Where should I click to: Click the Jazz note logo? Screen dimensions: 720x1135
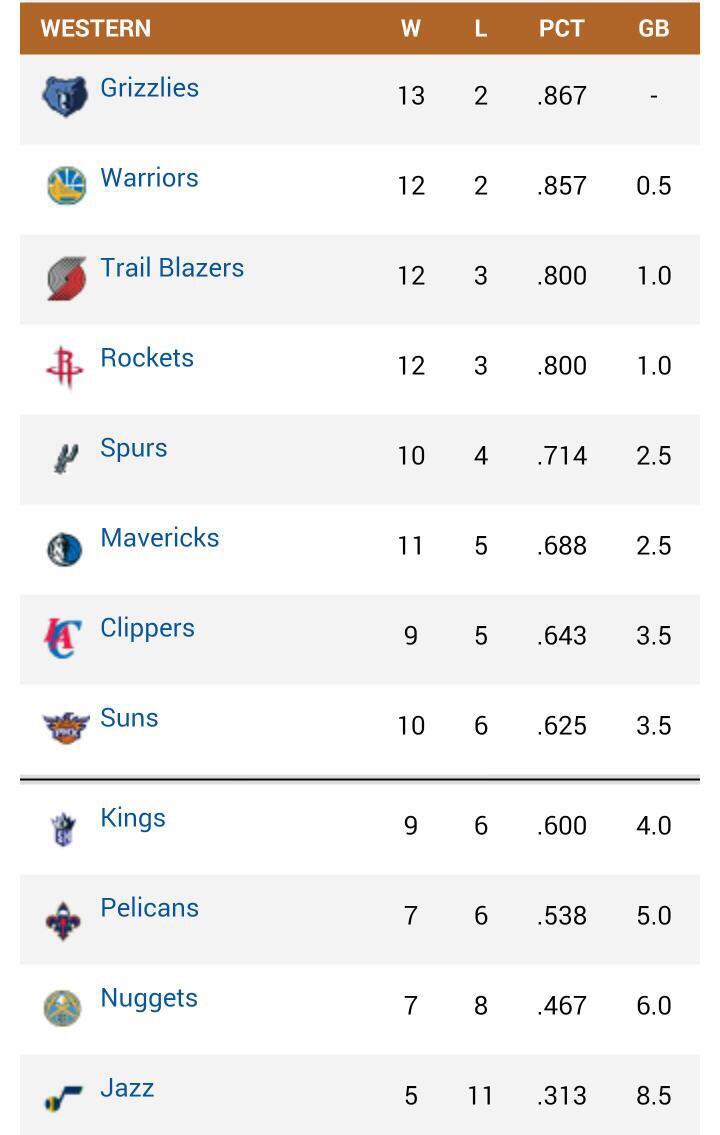64,1099
